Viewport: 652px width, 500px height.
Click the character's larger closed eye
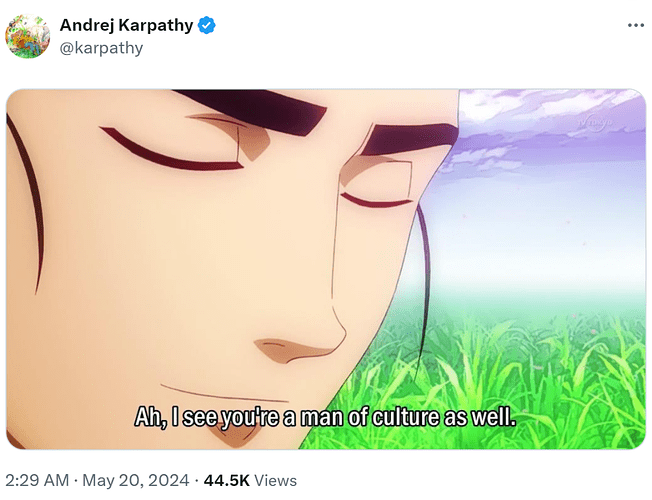[x=170, y=151]
